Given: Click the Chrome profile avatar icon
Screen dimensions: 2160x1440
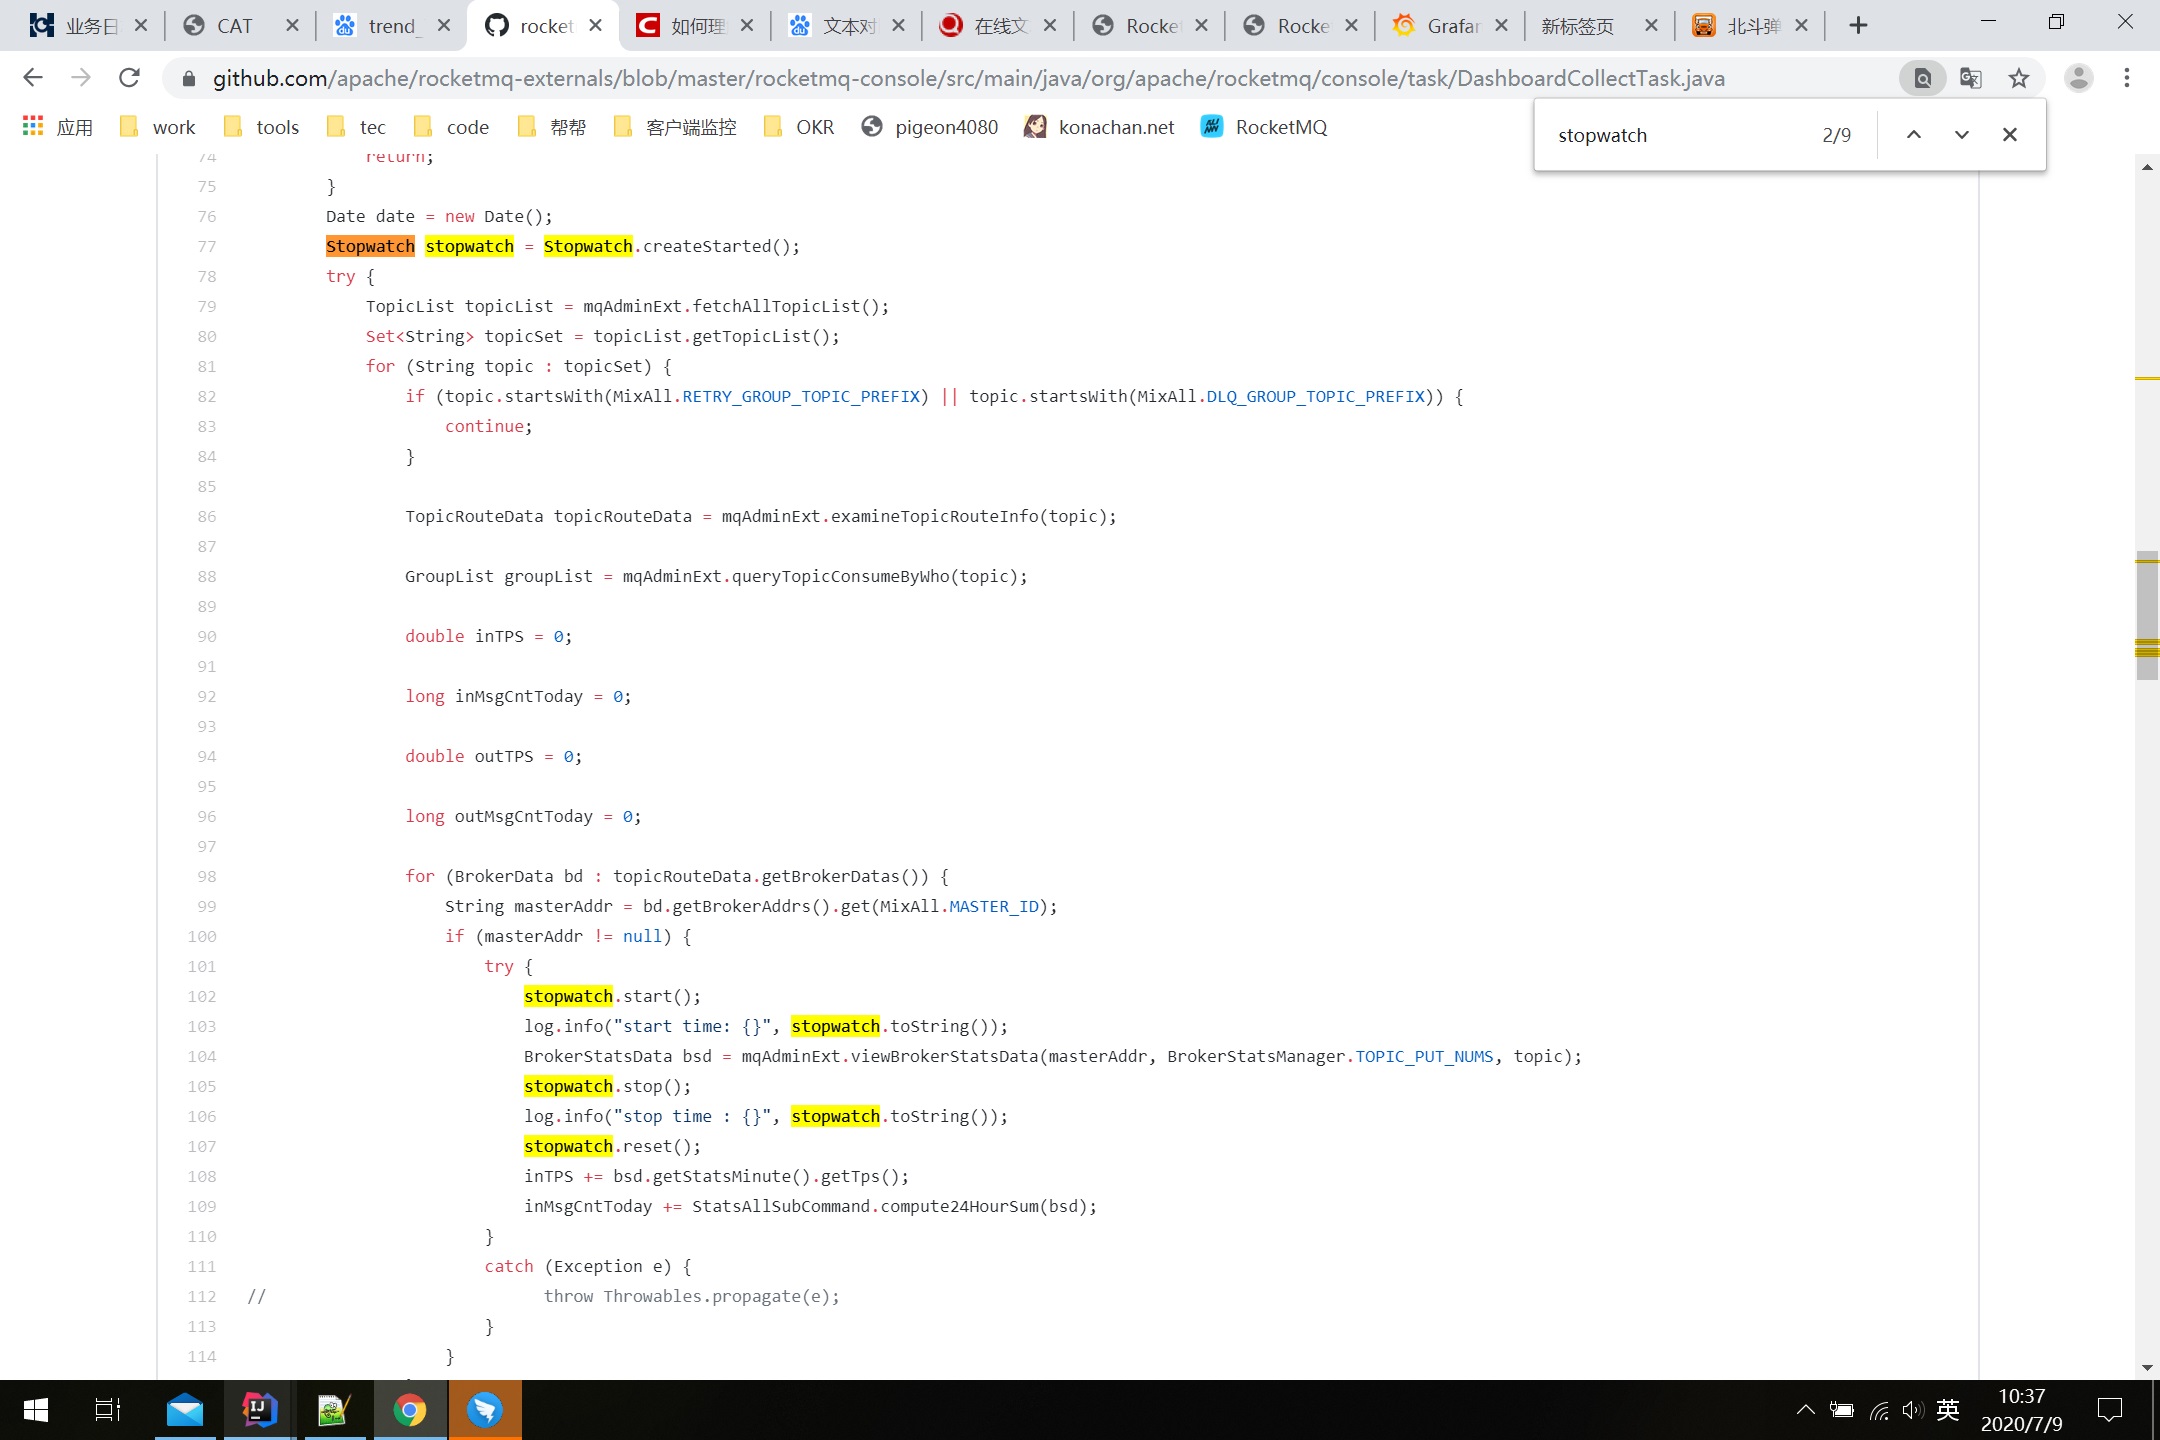Looking at the screenshot, I should pyautogui.click(x=2079, y=77).
